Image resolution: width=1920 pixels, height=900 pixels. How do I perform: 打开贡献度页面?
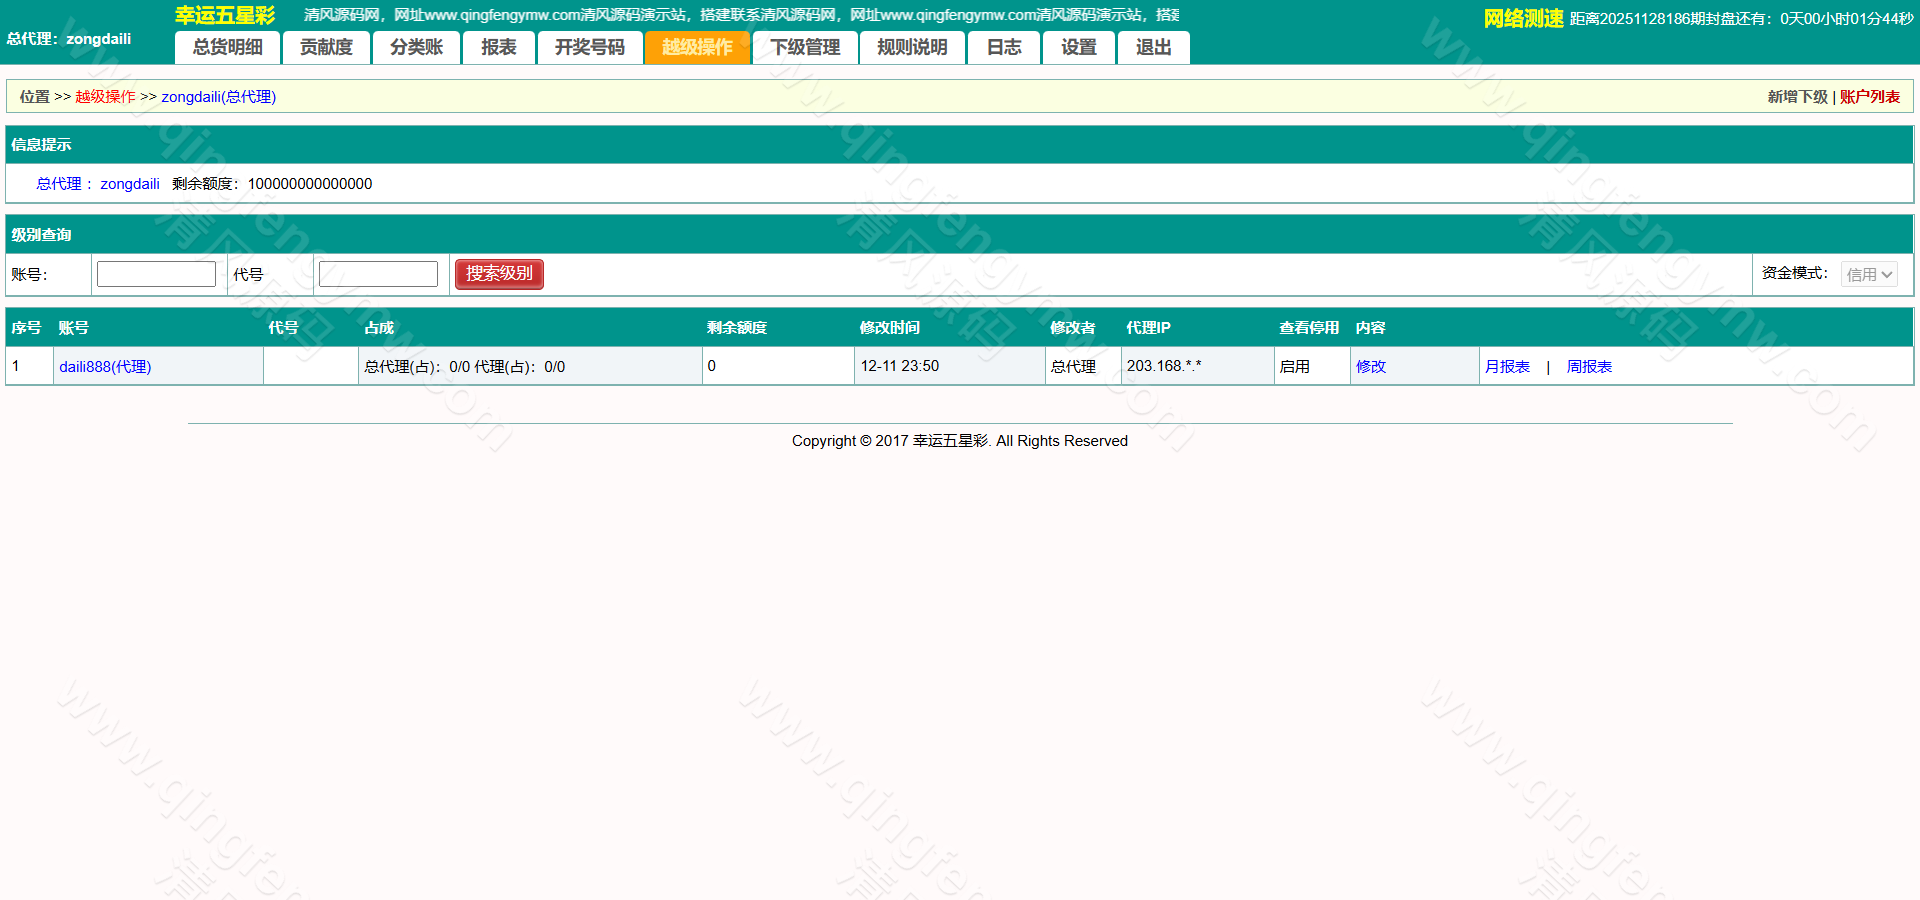(326, 47)
